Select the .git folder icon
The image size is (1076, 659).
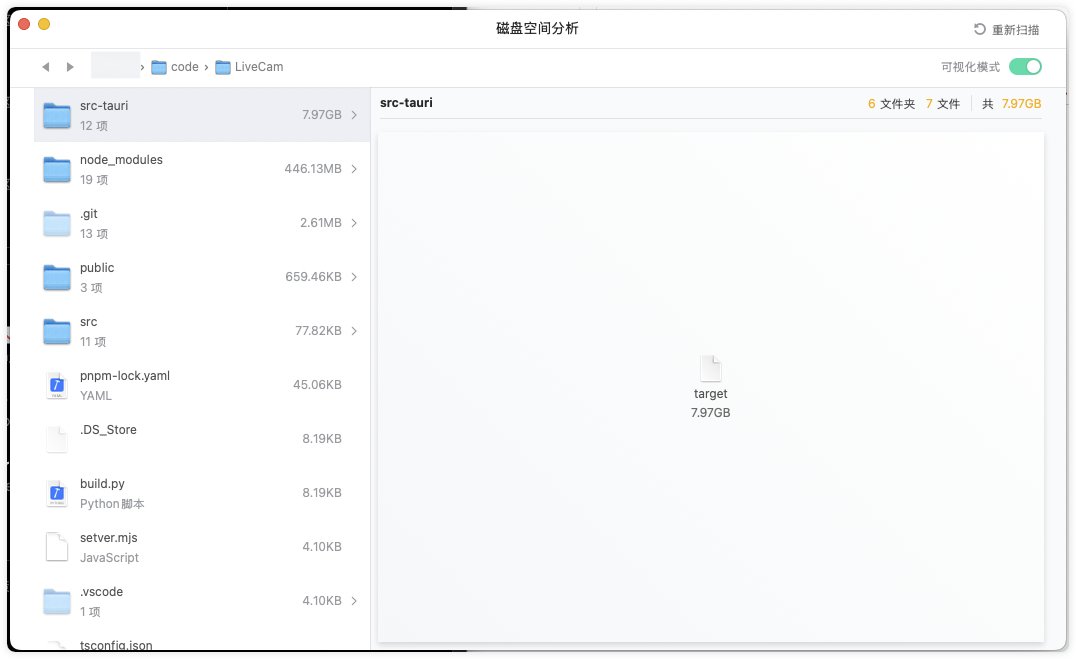[x=57, y=223]
